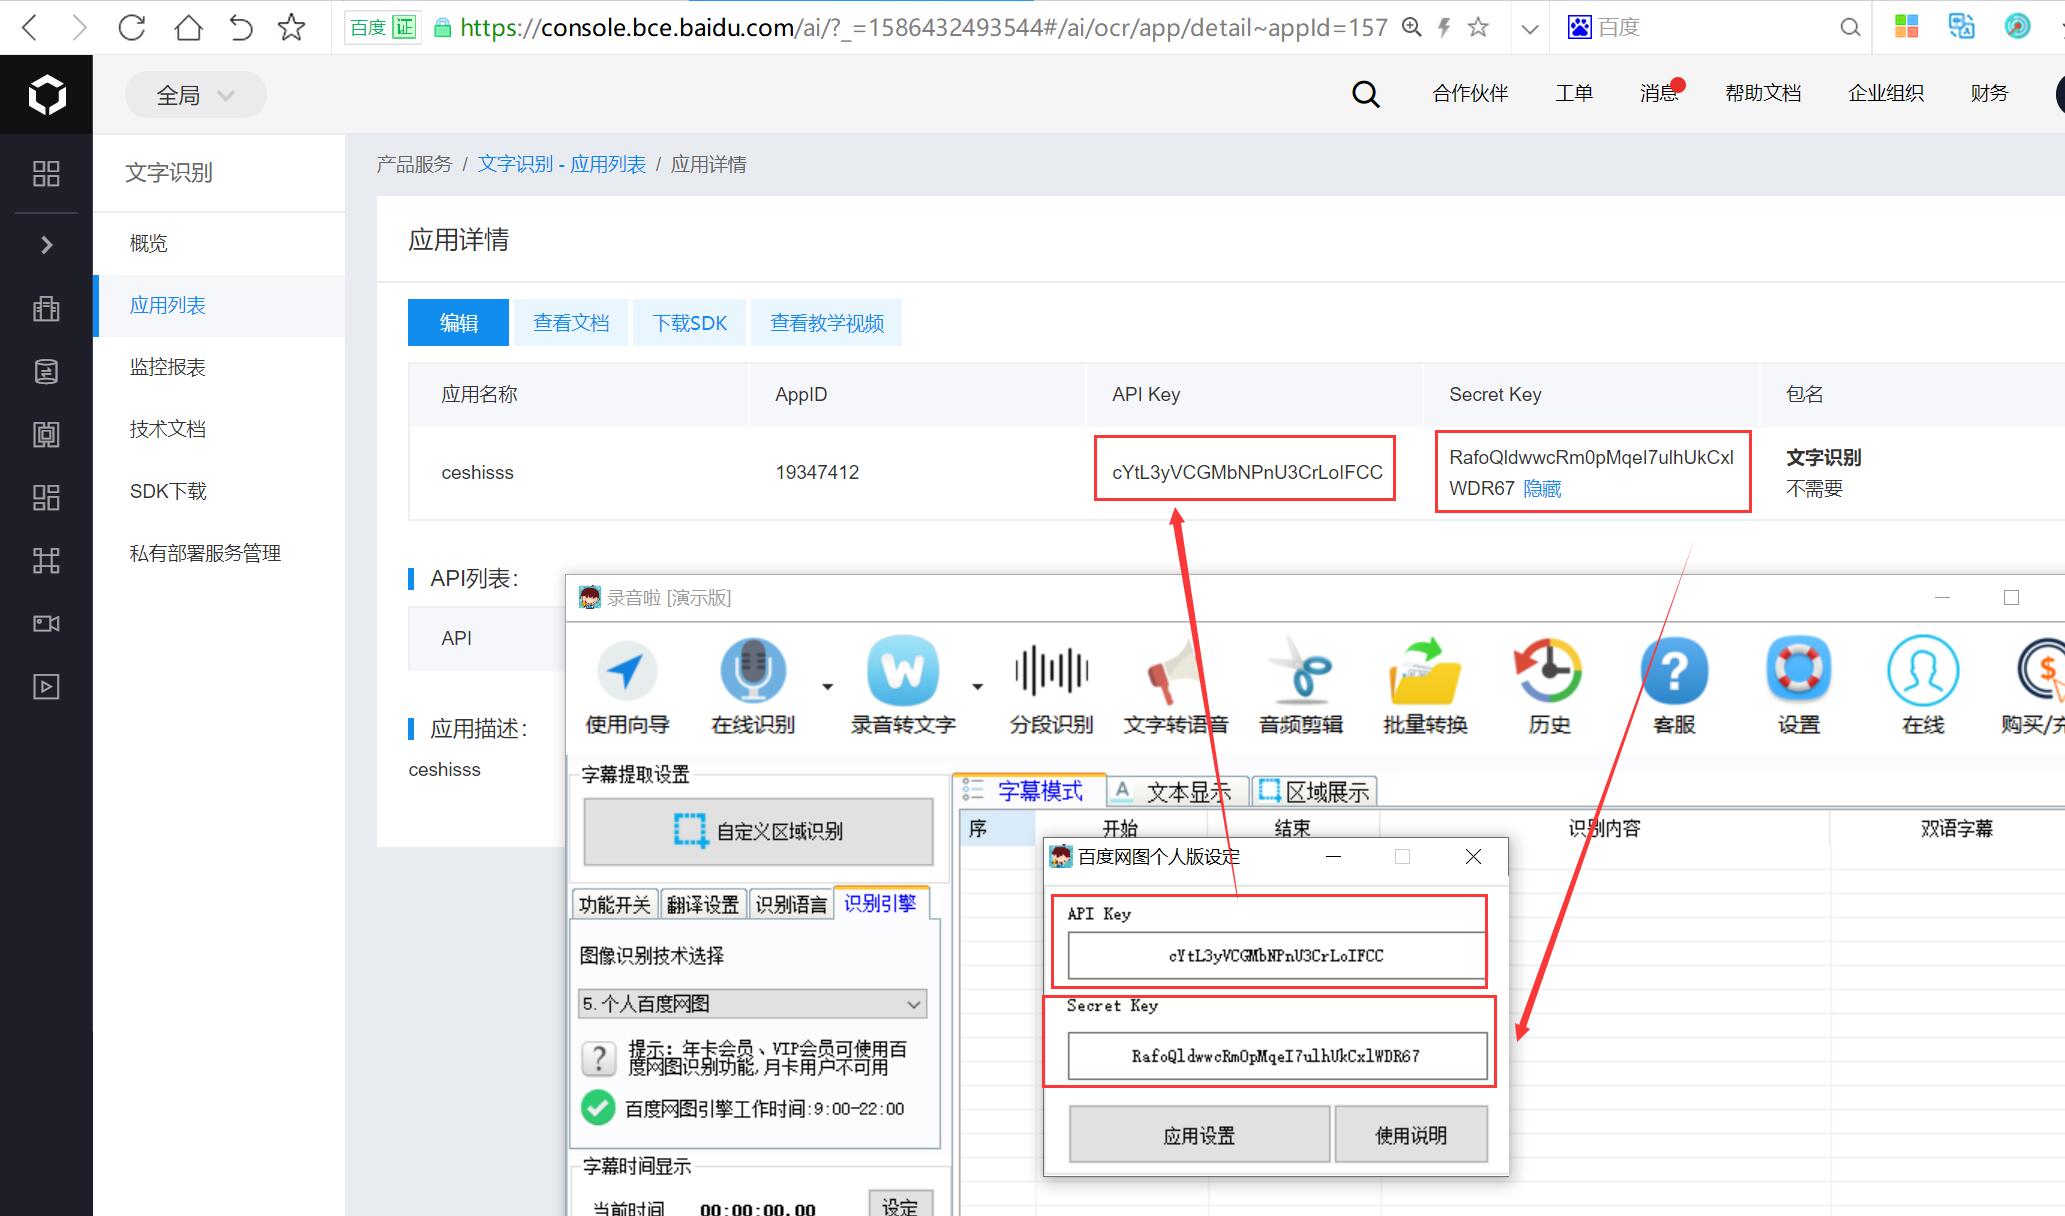Click the 查看教学视频 button
The image size is (2065, 1216).
pyautogui.click(x=827, y=322)
